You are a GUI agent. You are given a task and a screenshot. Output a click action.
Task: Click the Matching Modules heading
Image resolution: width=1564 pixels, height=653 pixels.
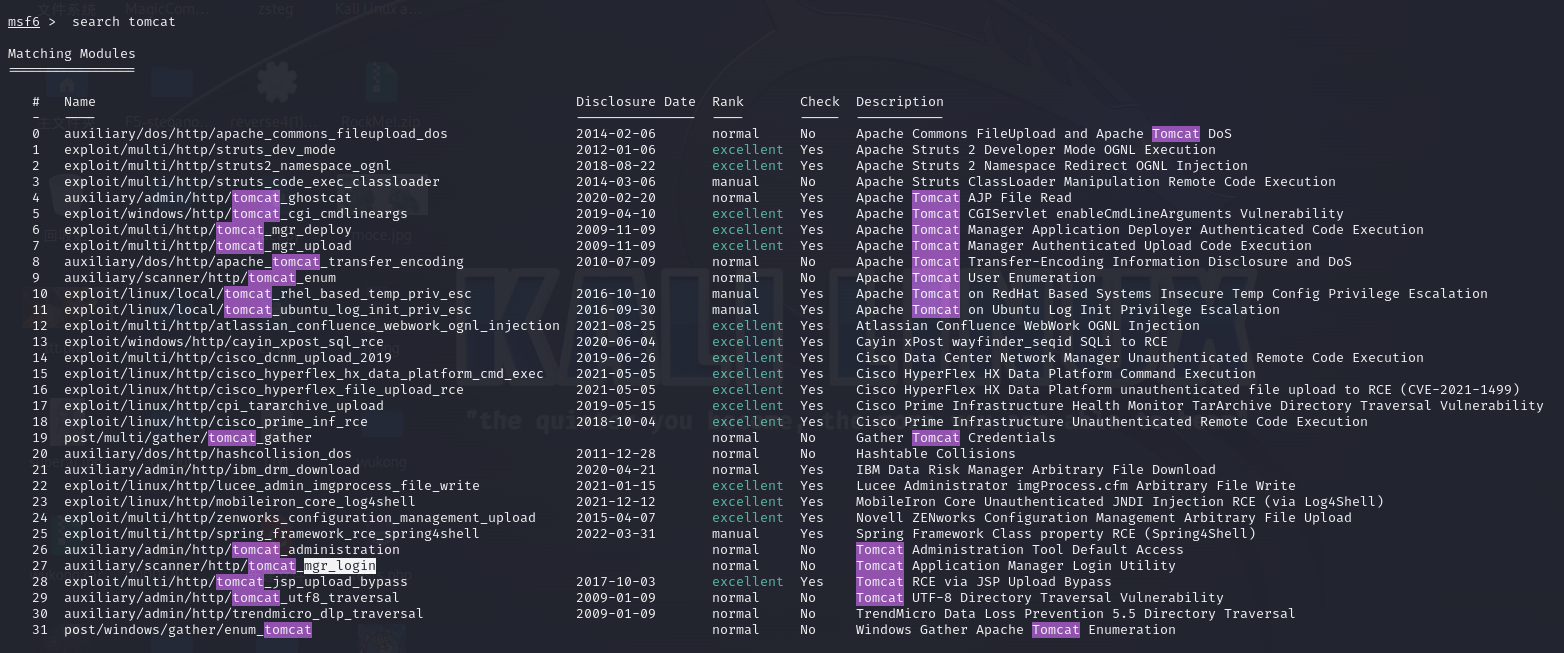(71, 54)
